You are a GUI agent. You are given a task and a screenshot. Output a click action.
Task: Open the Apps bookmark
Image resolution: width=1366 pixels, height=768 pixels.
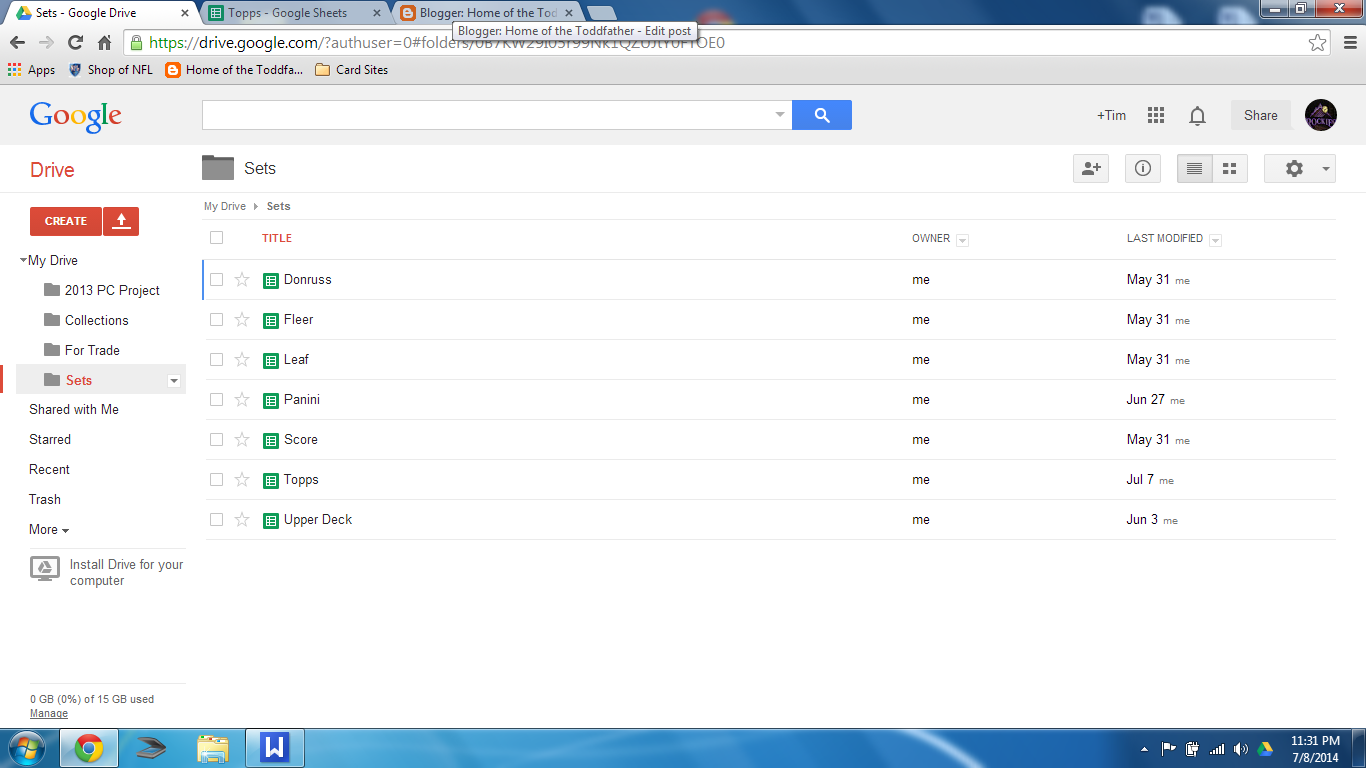[31, 70]
